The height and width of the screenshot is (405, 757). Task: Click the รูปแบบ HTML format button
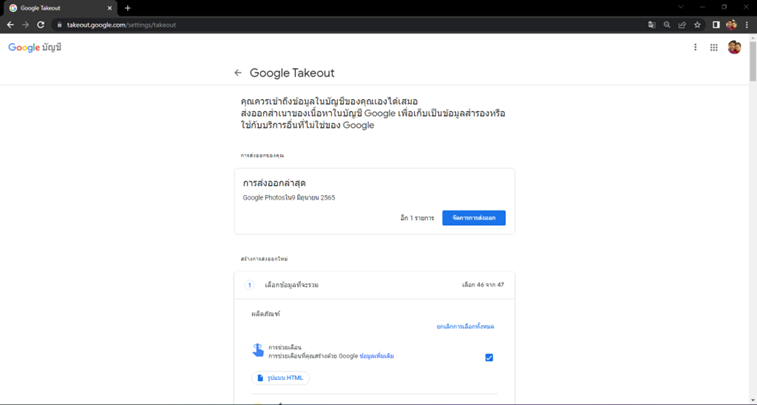coord(280,378)
